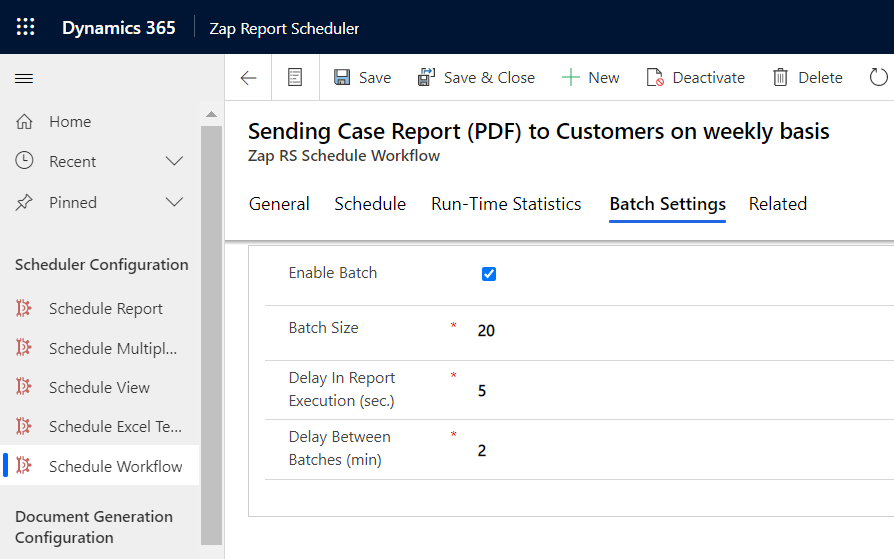
Task: Click the Save & Close label
Action: 489,78
